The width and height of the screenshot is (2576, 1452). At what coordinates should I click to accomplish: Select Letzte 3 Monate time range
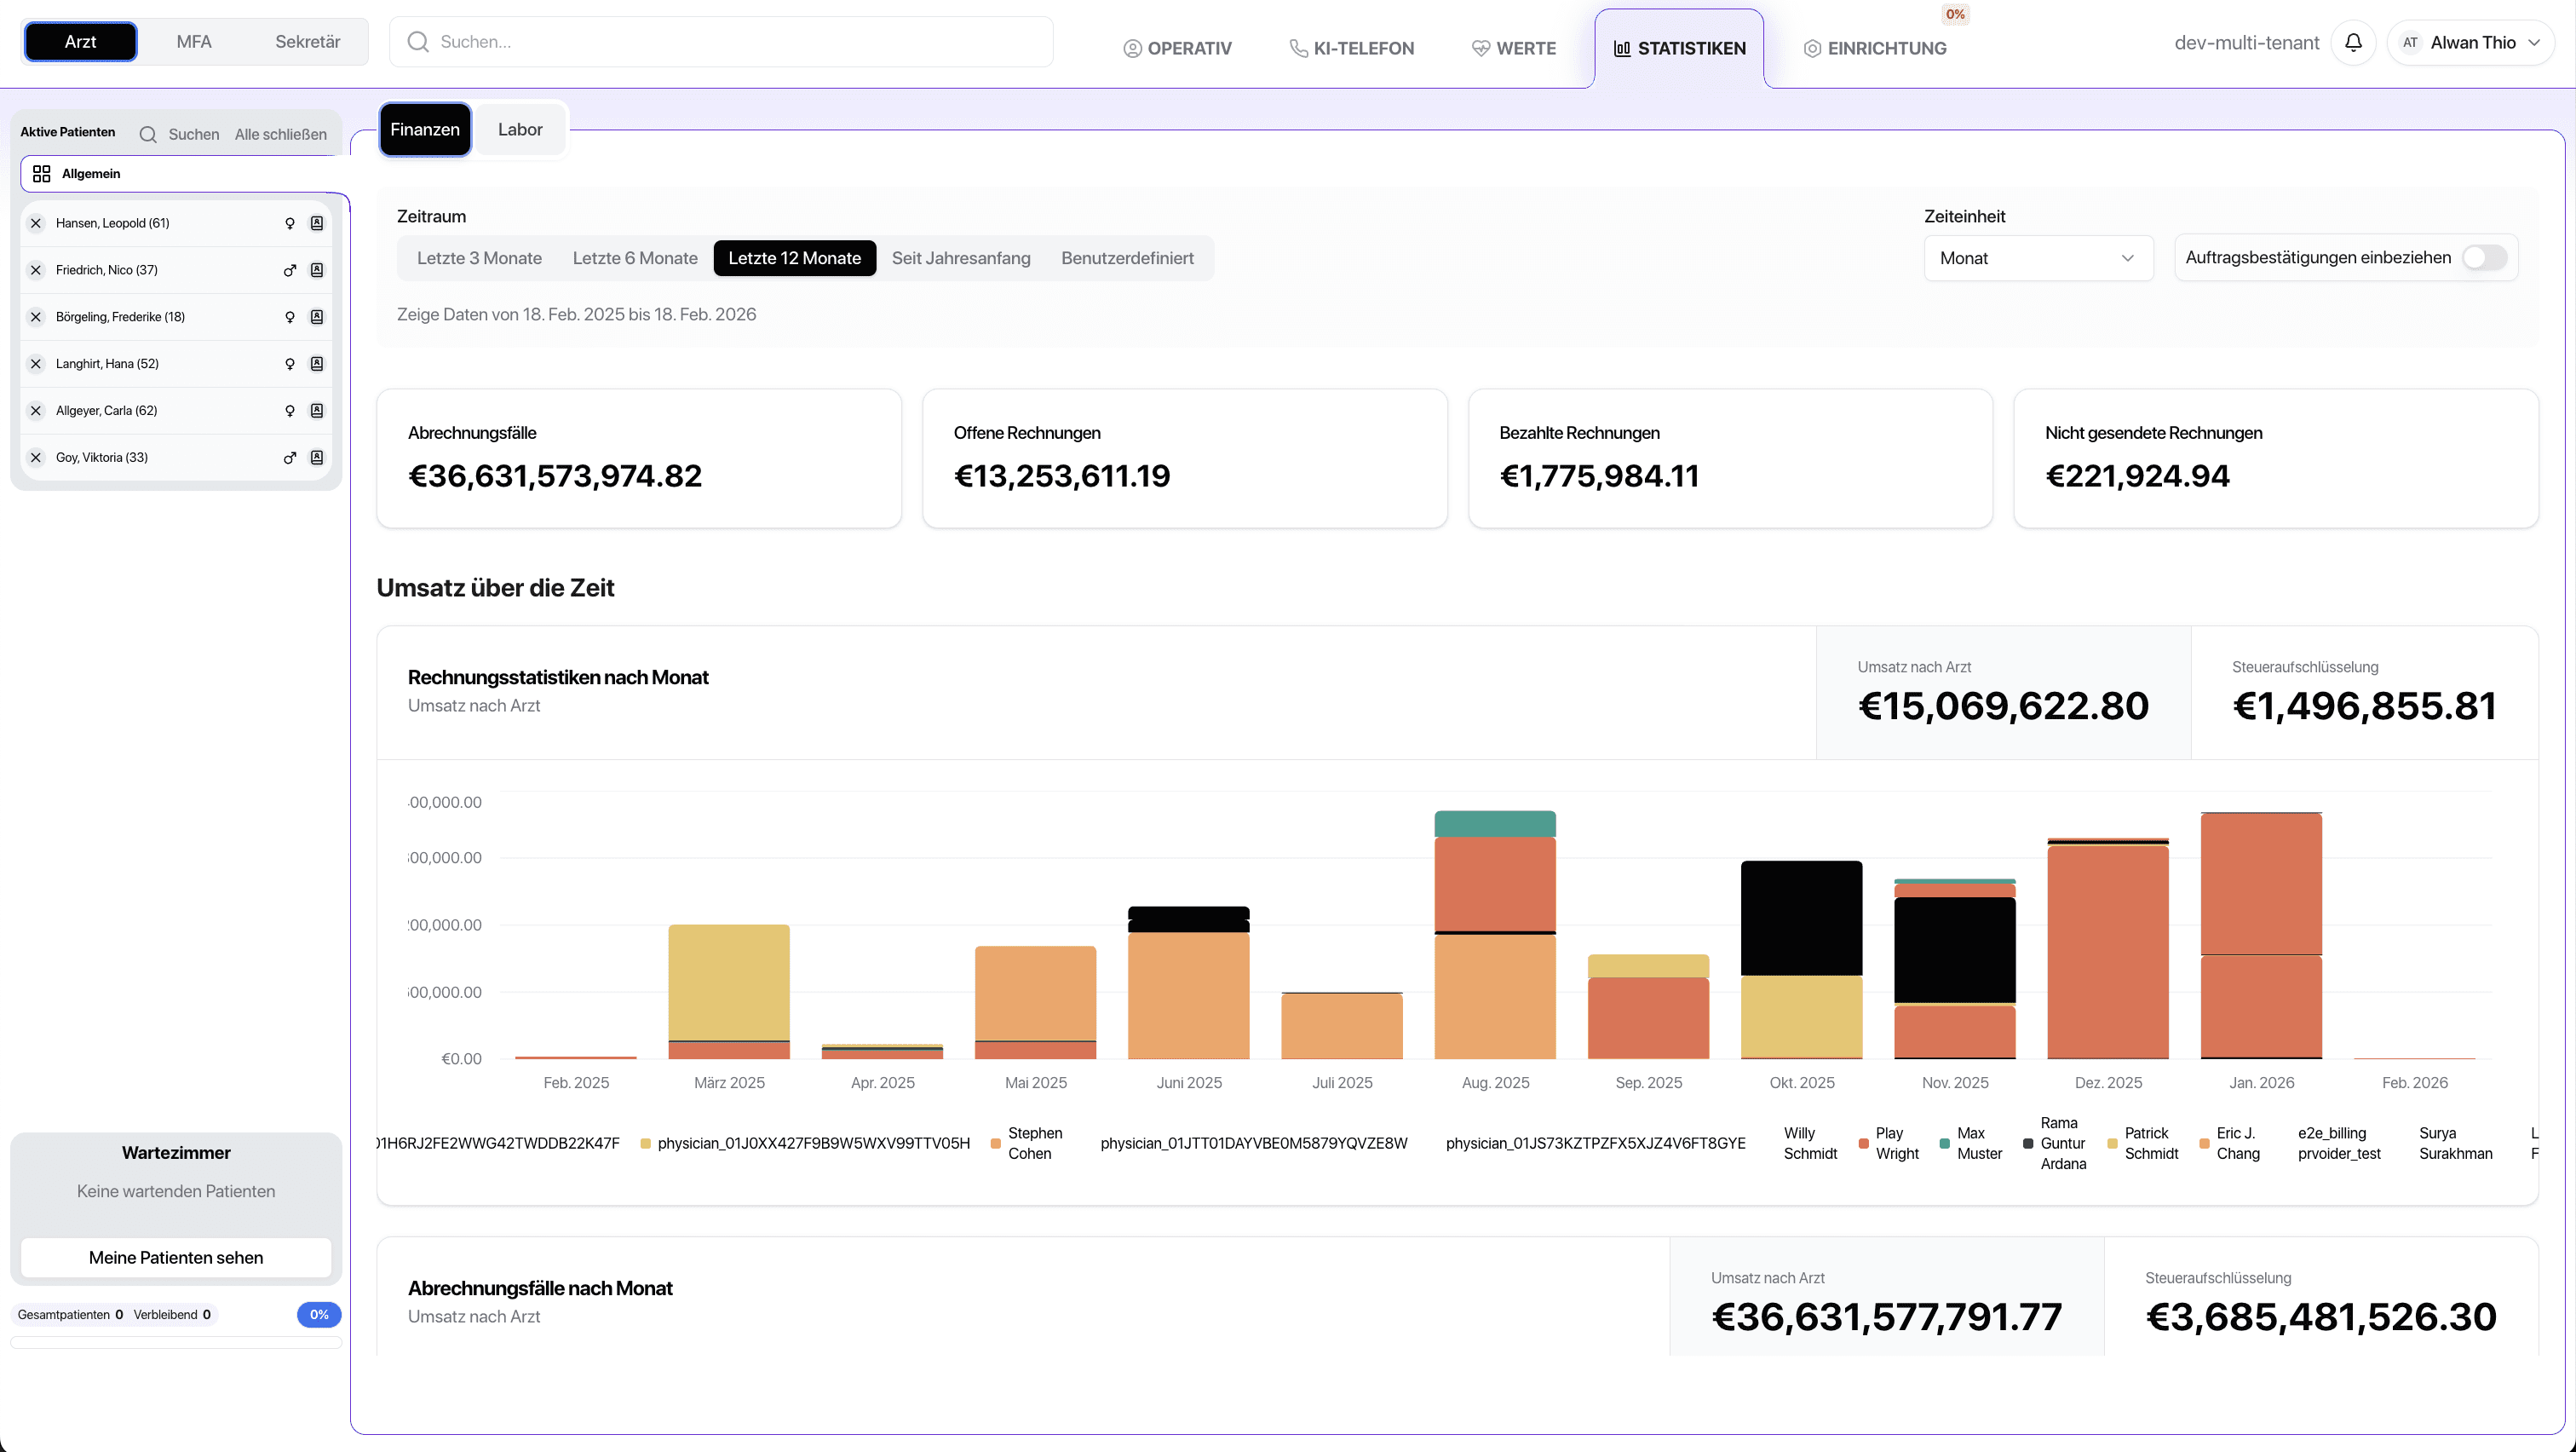point(479,258)
